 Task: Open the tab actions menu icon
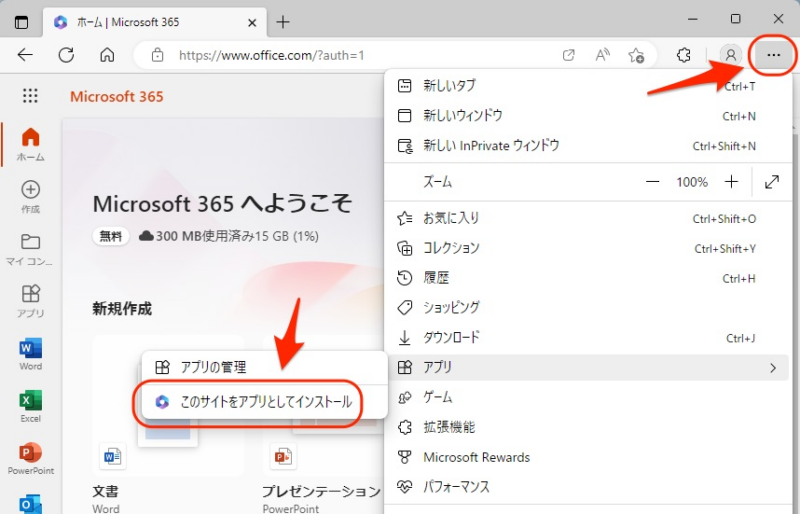21,22
